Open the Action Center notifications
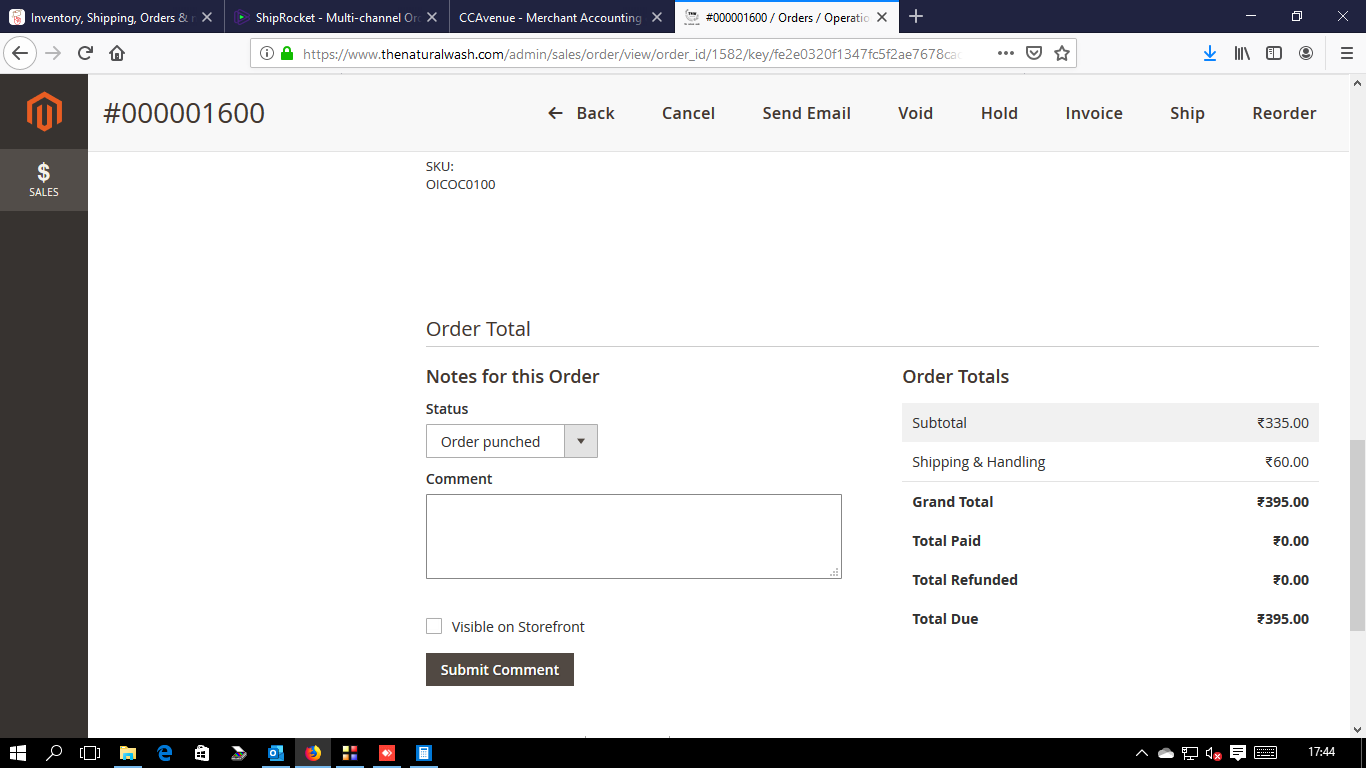This screenshot has width=1366, height=768. pyautogui.click(x=1237, y=753)
